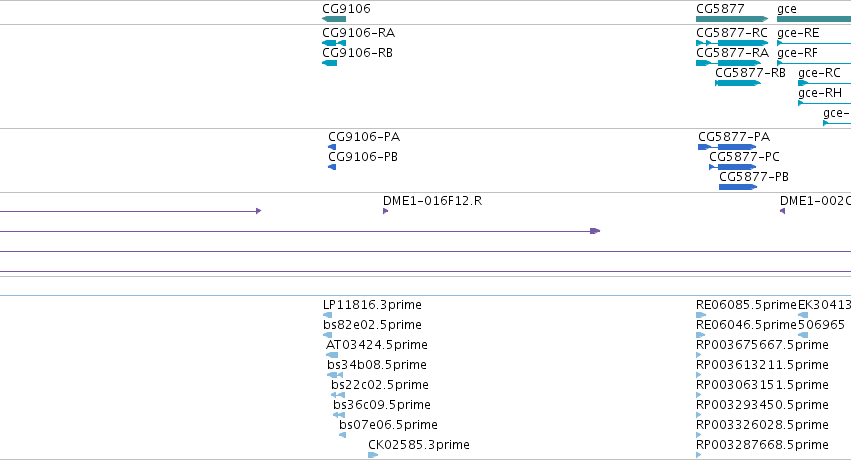Viewport: 851px width, 460px height.
Task: Select the CG5877-PA protein label
Action: [734, 137]
